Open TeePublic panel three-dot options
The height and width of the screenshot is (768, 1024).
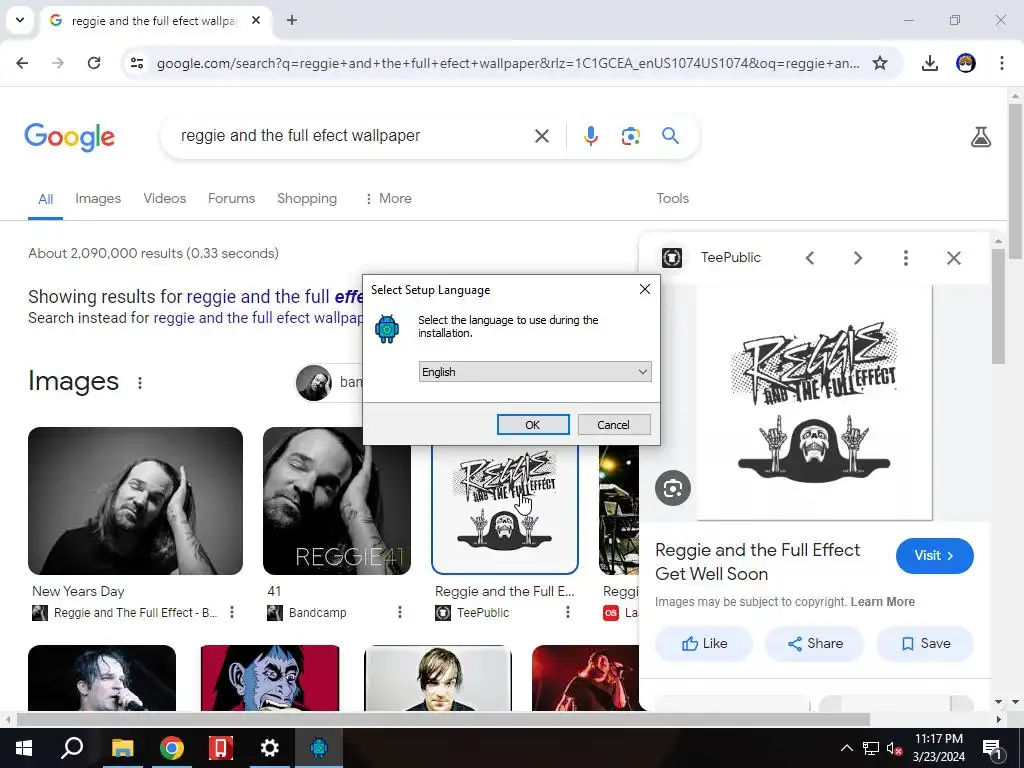(x=905, y=258)
